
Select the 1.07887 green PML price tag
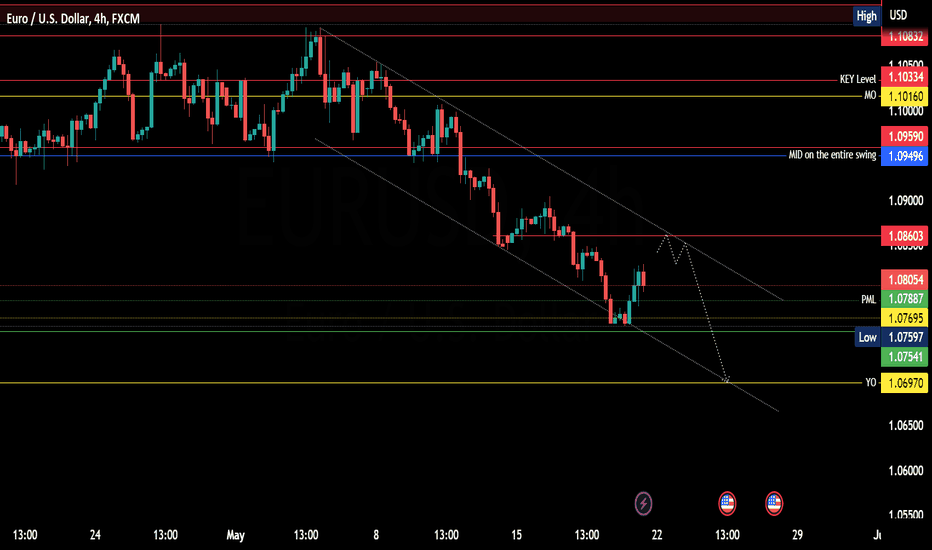(904, 298)
